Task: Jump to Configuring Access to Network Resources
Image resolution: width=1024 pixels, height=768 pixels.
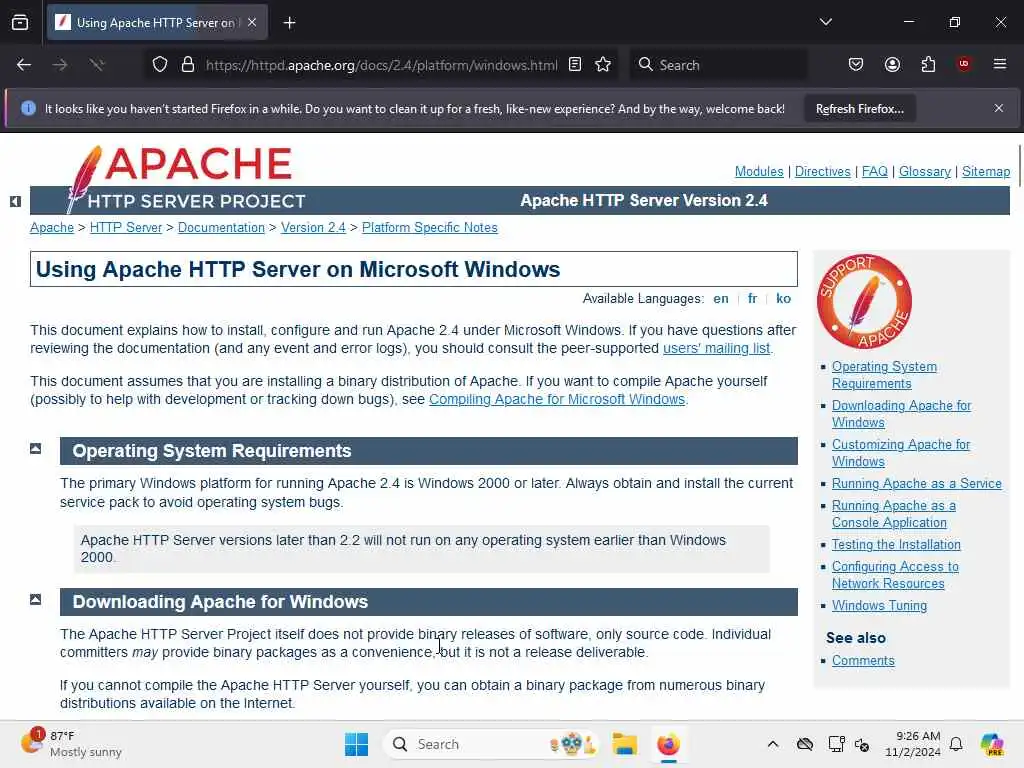Action: tap(895, 575)
